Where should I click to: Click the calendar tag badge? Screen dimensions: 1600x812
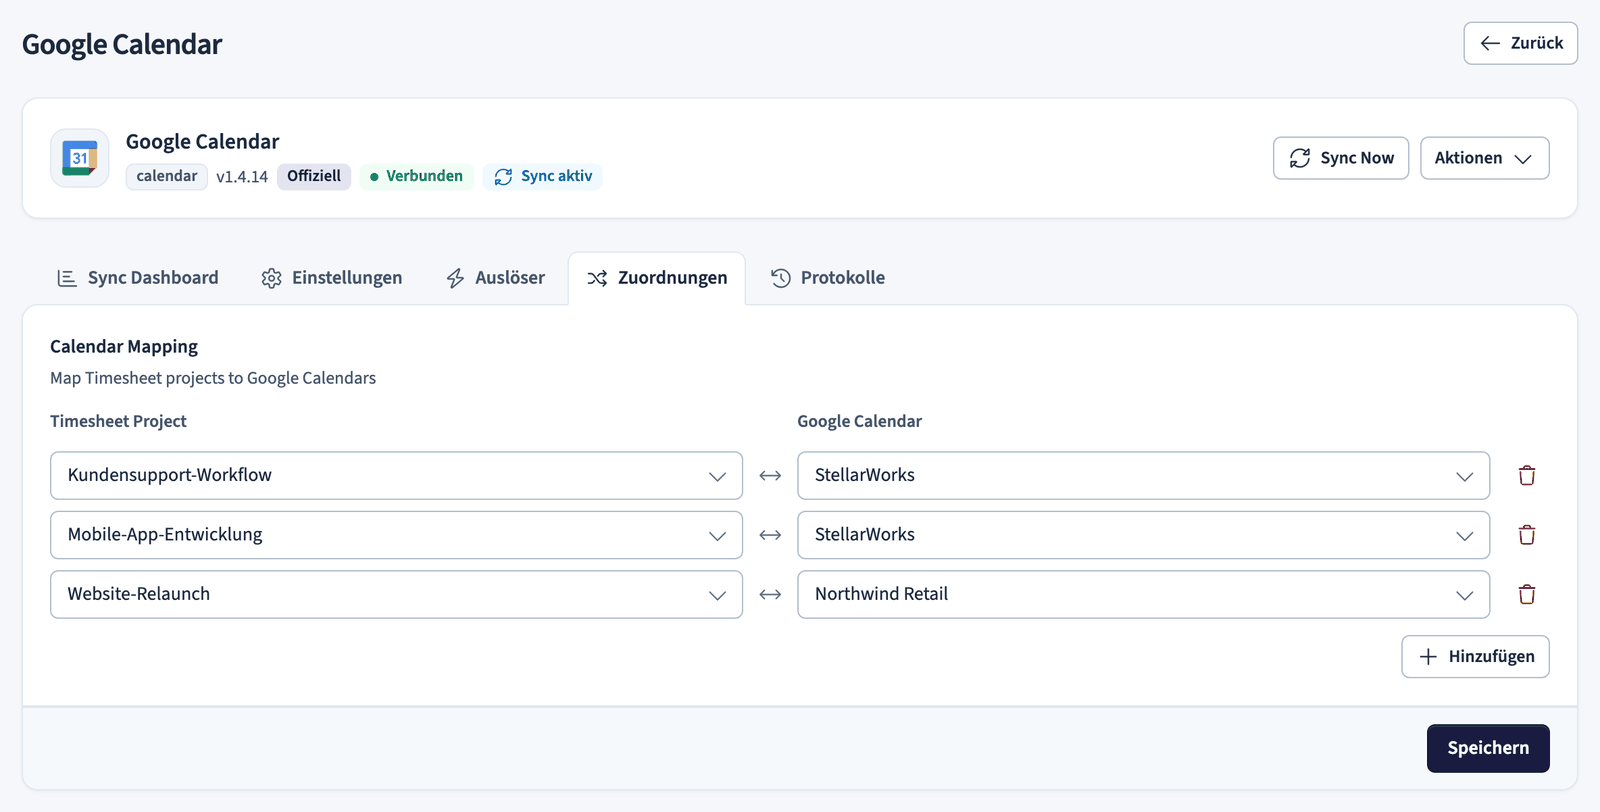click(167, 177)
